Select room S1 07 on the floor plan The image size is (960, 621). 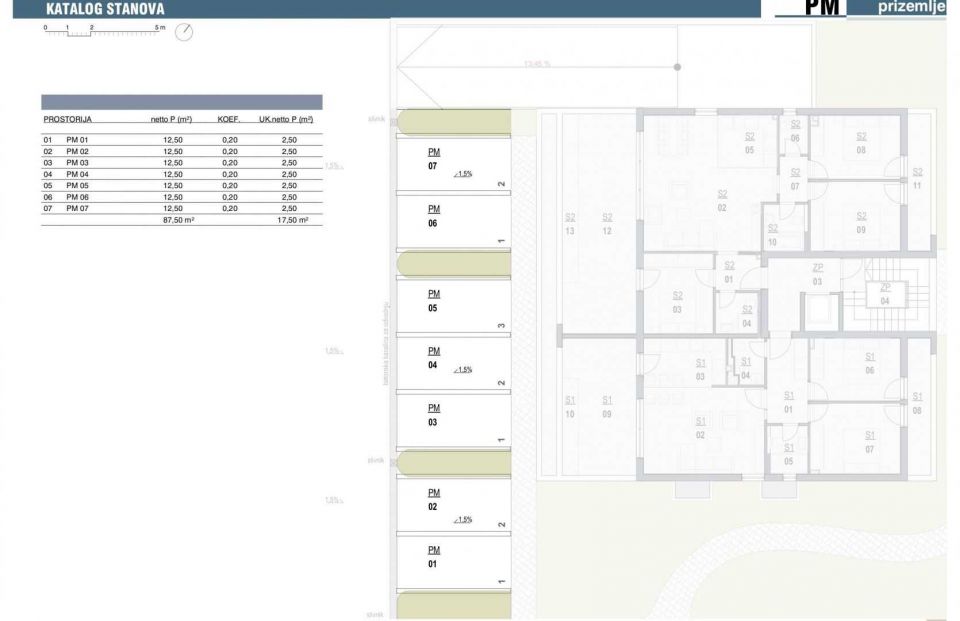click(x=870, y=441)
